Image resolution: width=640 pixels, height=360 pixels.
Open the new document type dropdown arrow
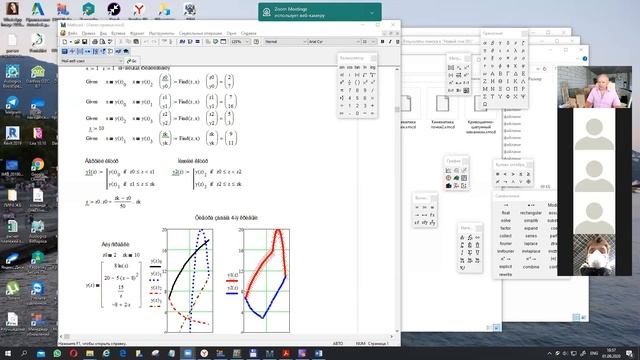[x=71, y=42]
